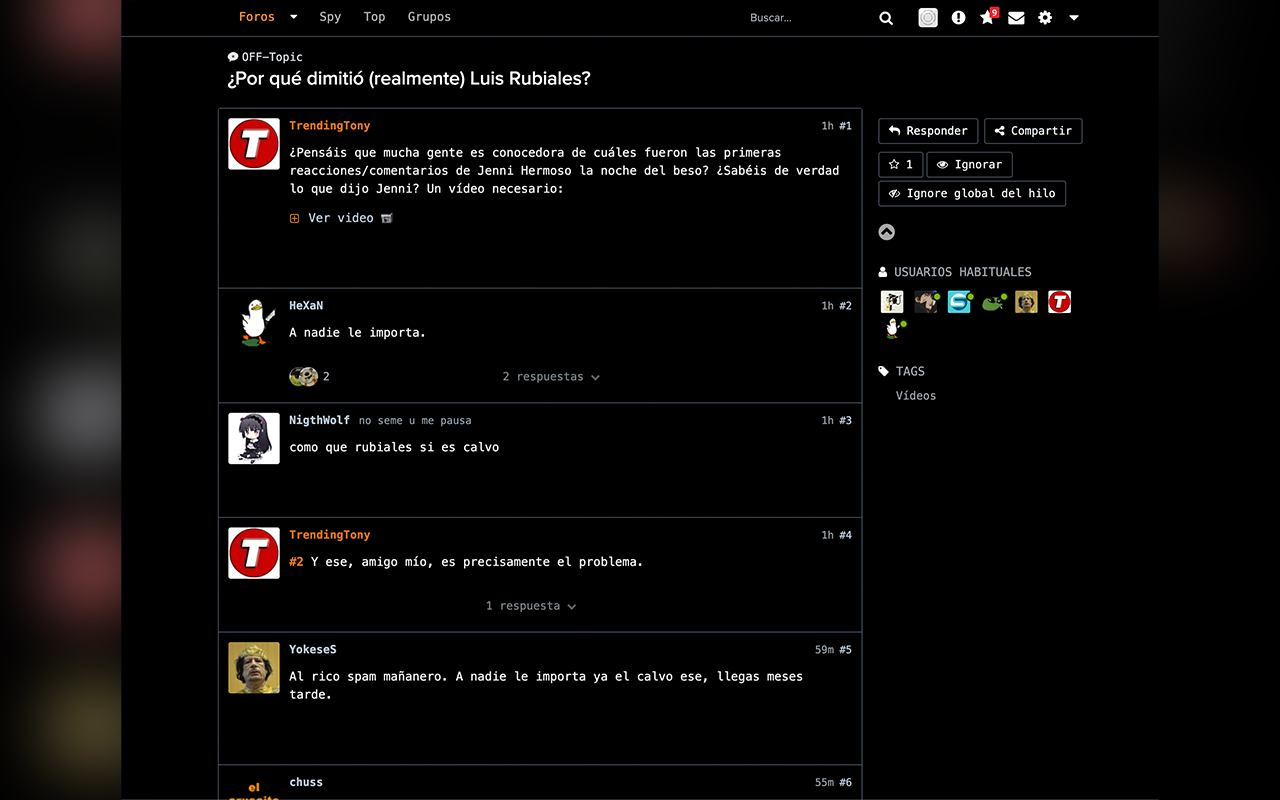This screenshot has height=800, width=1280.
Task: Click the Responder button
Action: tap(927, 131)
